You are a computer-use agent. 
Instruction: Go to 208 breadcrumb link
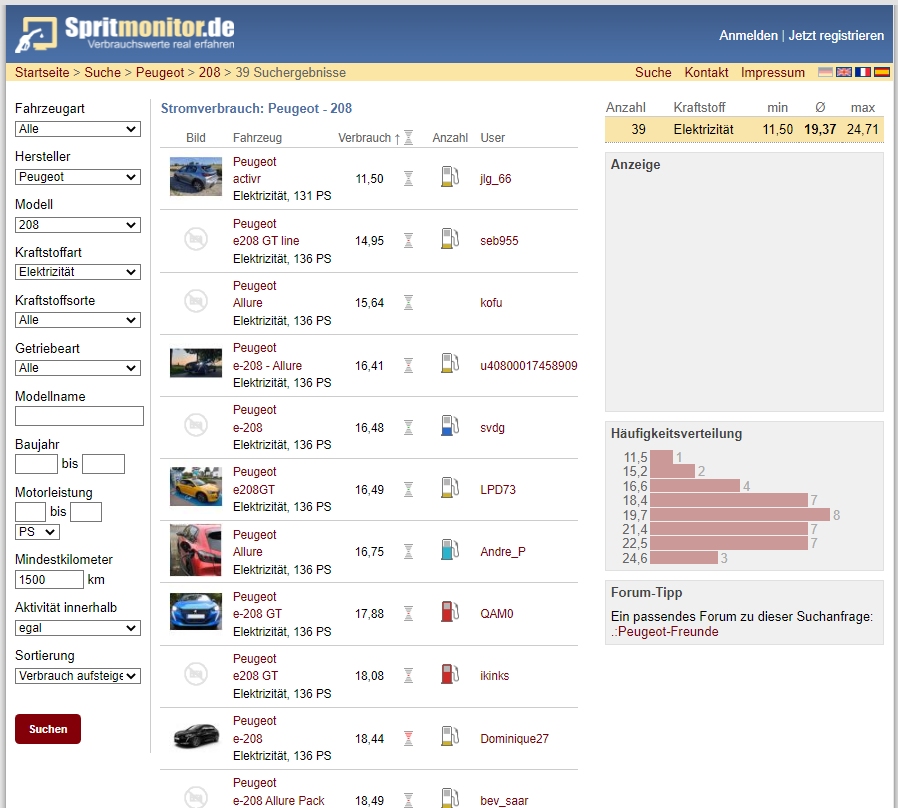point(210,73)
